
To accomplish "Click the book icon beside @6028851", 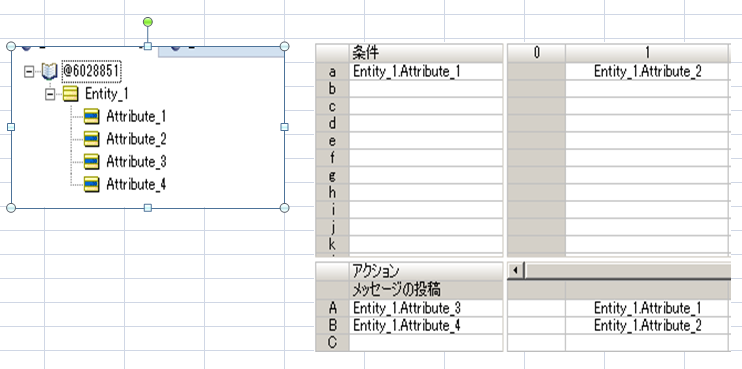I will (50, 71).
